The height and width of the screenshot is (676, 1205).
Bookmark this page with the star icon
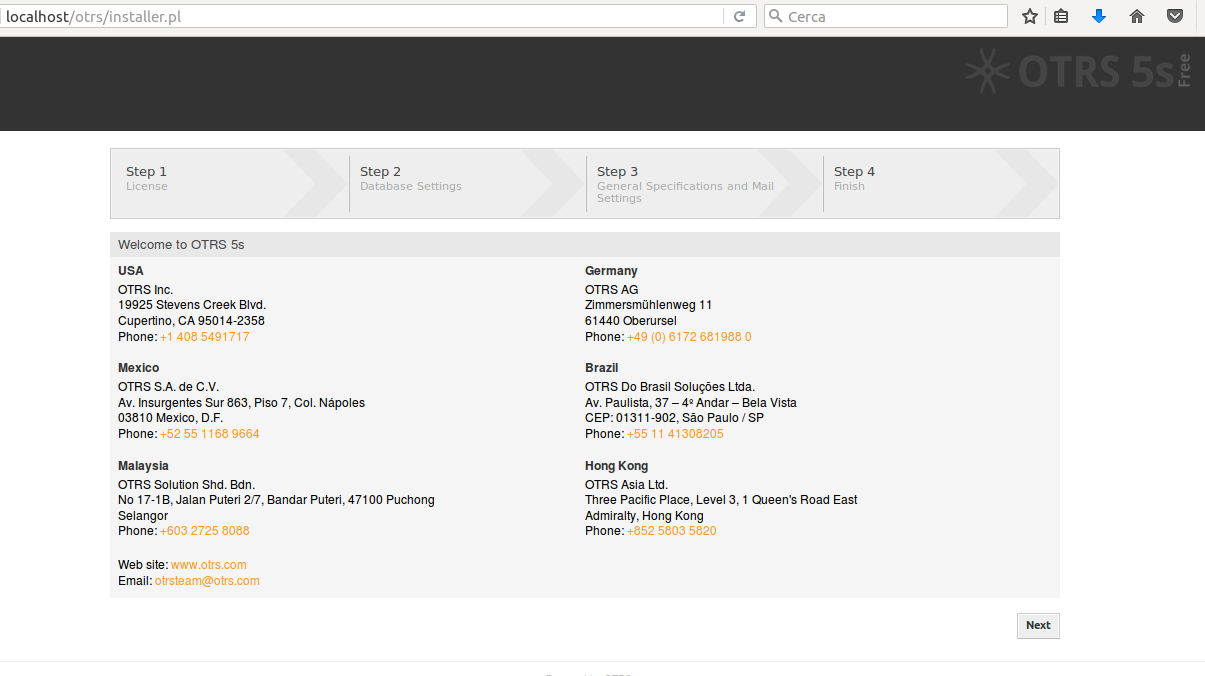(x=1029, y=16)
